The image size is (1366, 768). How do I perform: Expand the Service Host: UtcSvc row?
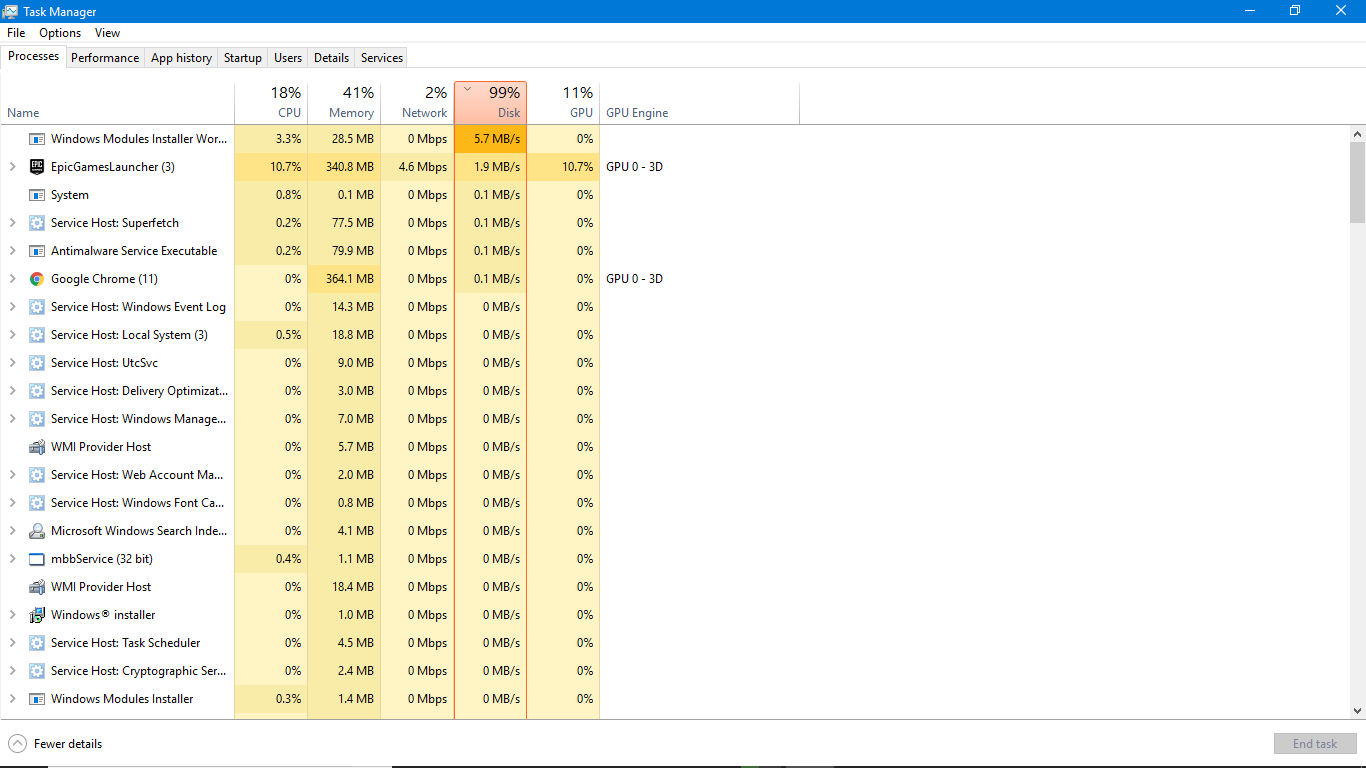pos(12,363)
